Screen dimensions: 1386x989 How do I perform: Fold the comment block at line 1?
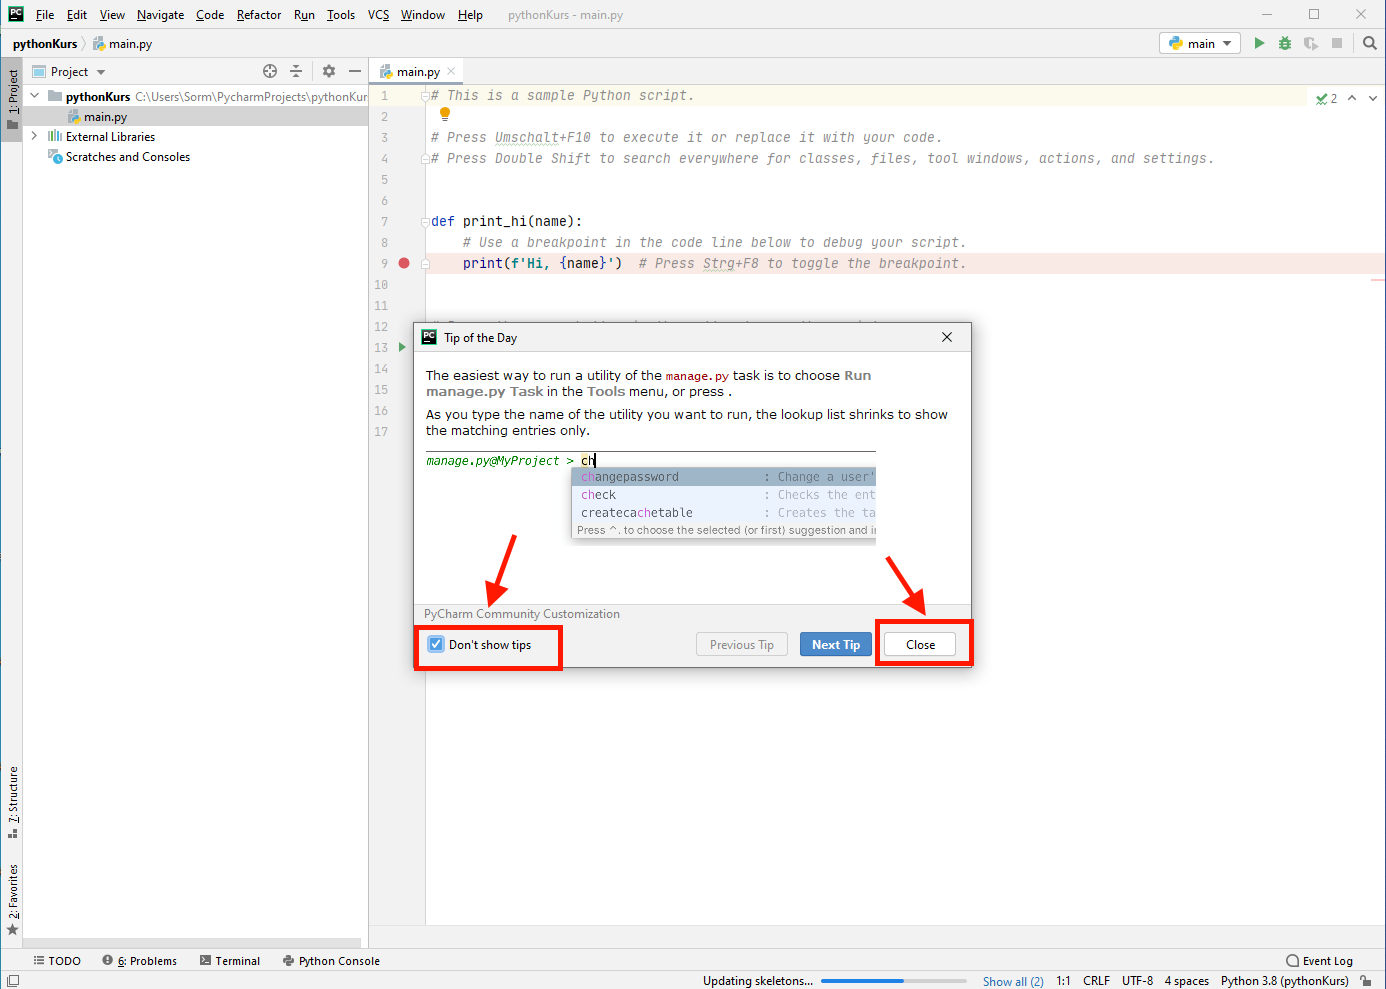pyautogui.click(x=425, y=96)
